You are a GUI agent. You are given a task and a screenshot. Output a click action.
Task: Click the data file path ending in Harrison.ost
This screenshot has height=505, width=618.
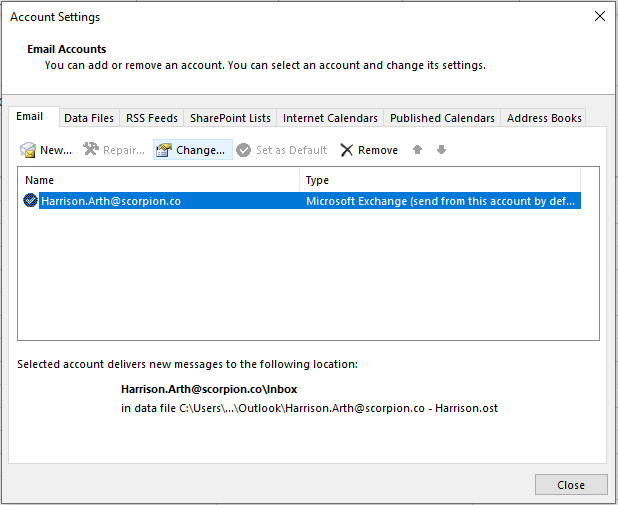309,408
